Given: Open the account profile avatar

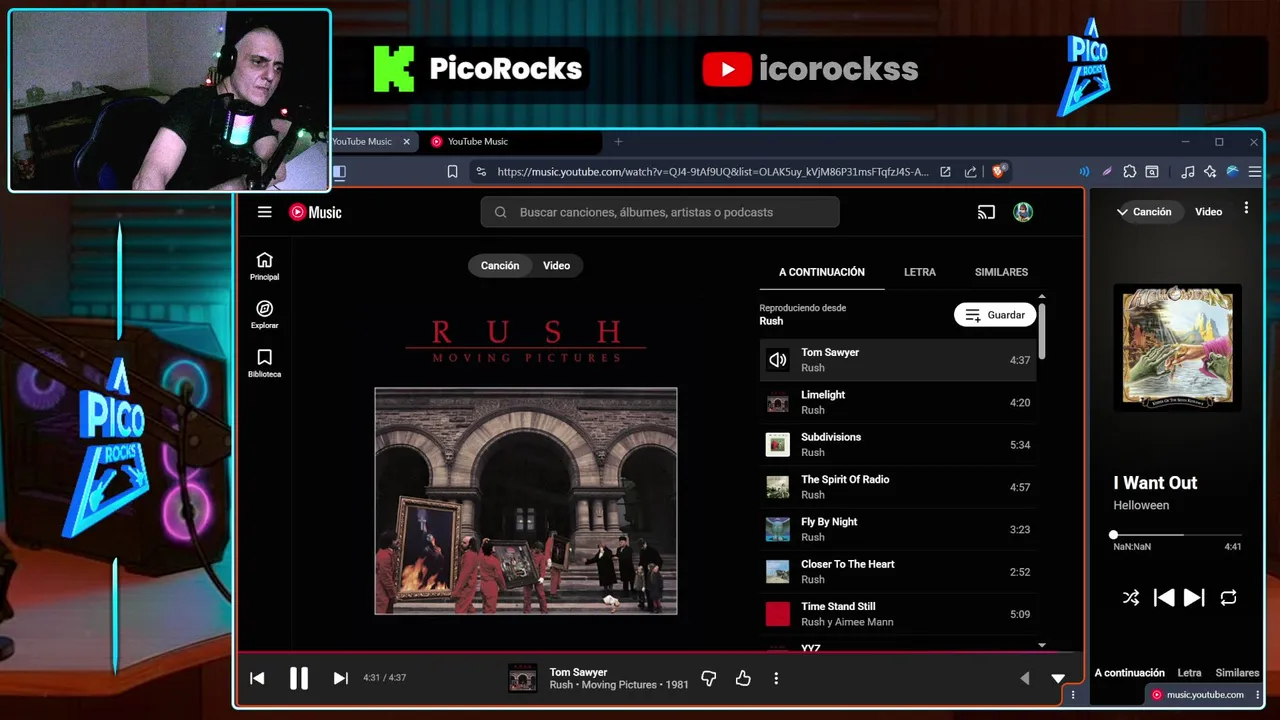Looking at the screenshot, I should pos(1023,212).
